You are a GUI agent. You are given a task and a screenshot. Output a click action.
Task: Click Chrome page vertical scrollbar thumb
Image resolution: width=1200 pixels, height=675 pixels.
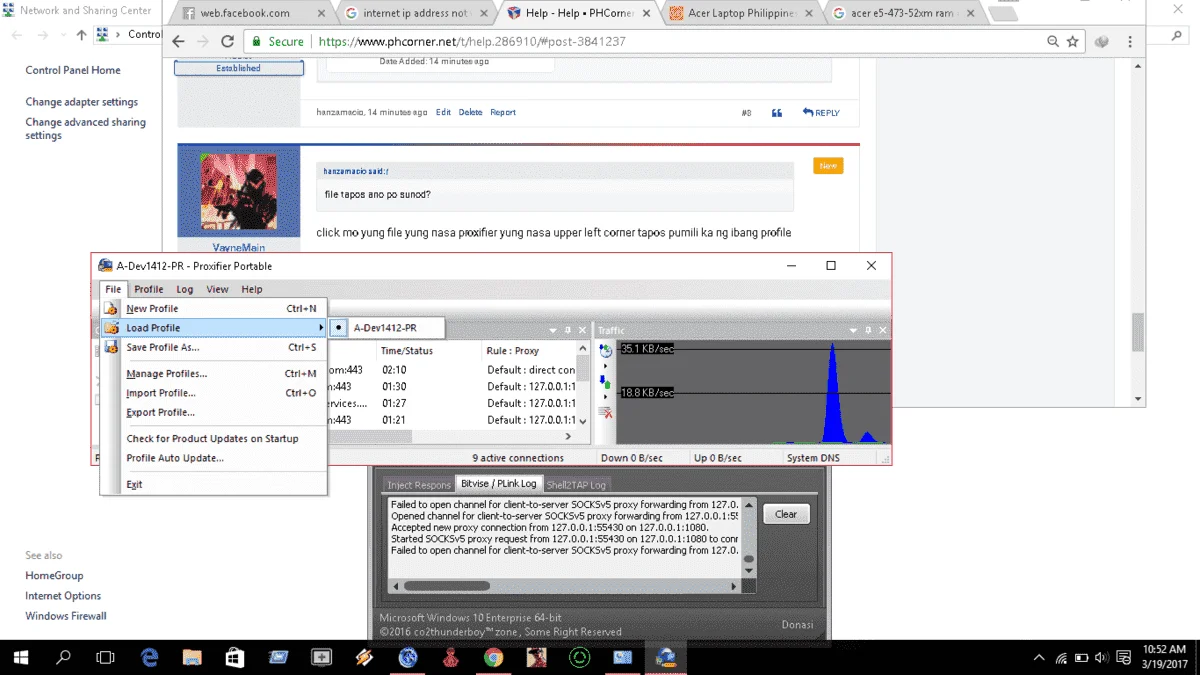click(x=1138, y=332)
